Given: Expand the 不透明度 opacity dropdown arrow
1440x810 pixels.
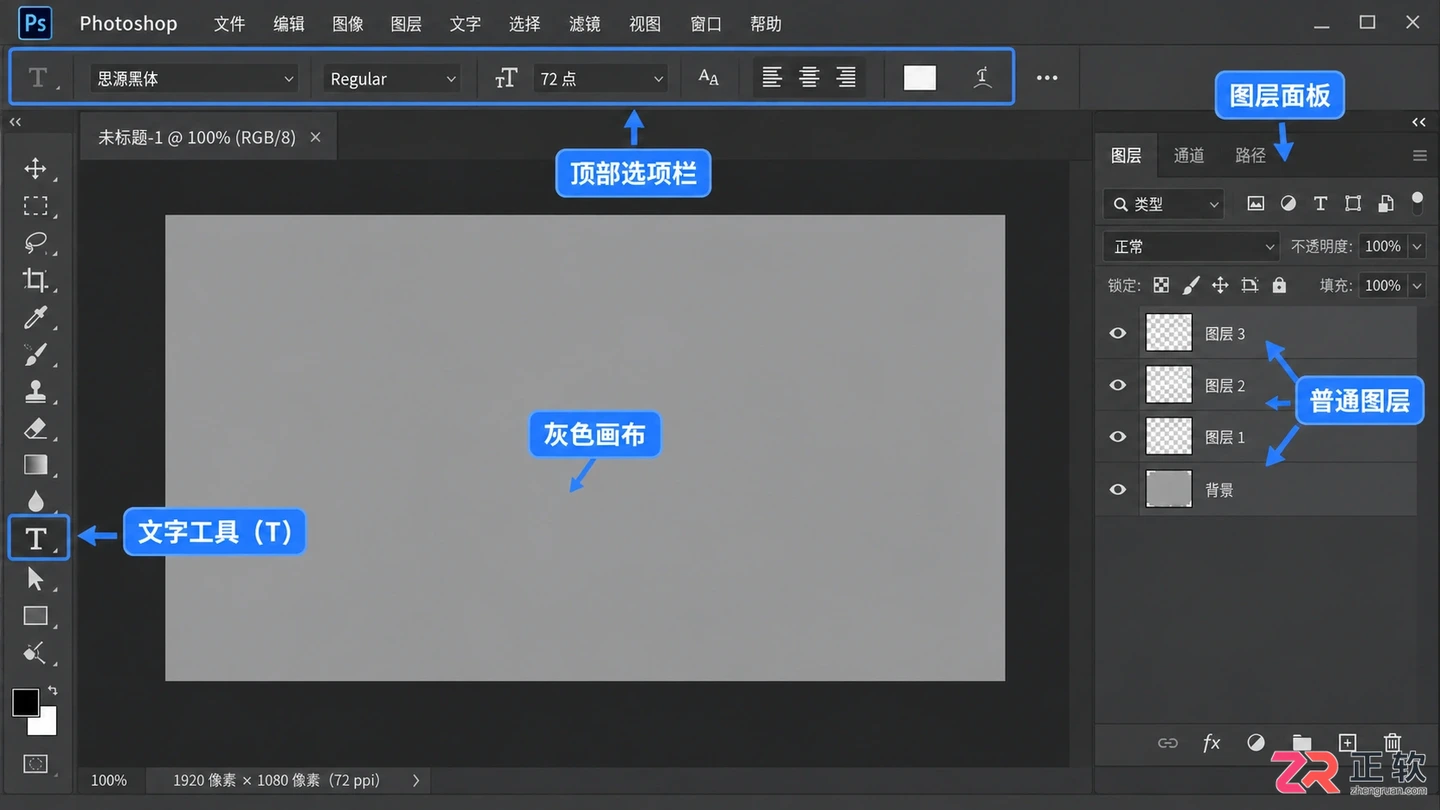Looking at the screenshot, I should 1416,246.
